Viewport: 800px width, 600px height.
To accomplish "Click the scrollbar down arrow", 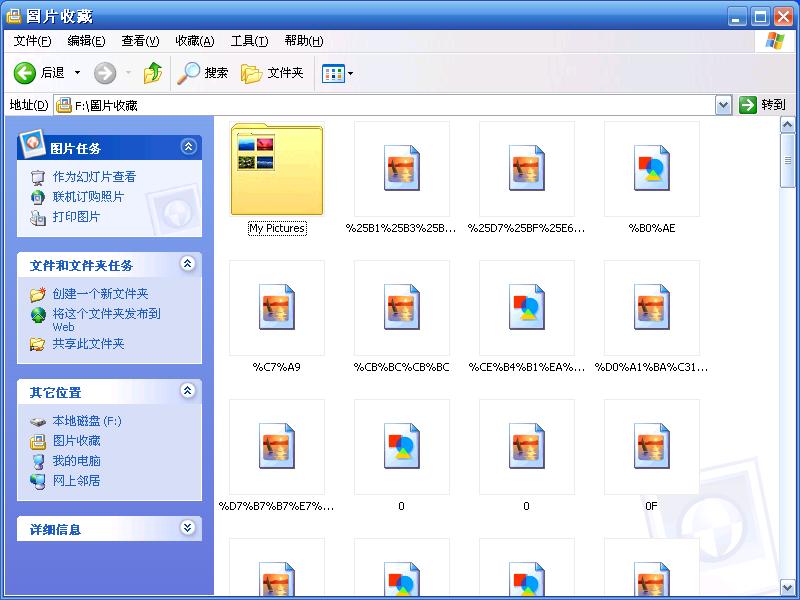I will (x=787, y=586).
